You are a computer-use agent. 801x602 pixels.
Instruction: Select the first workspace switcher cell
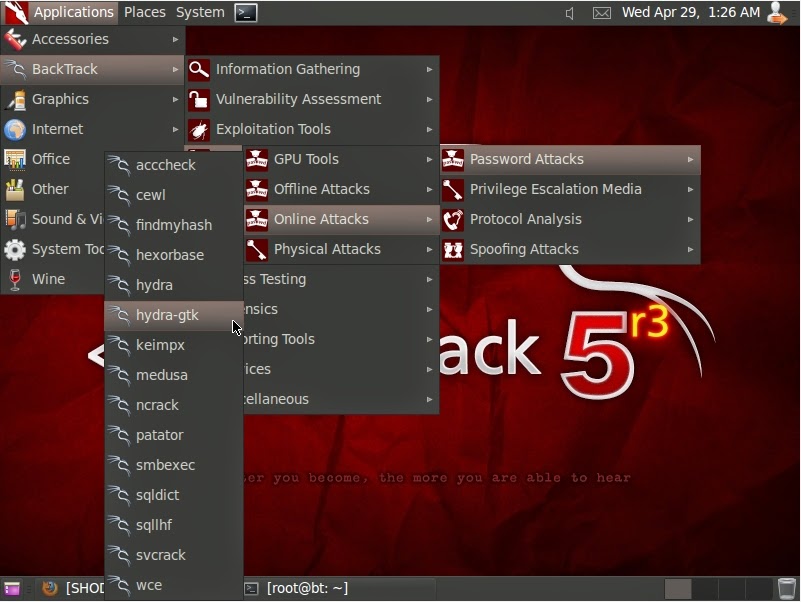tap(678, 589)
